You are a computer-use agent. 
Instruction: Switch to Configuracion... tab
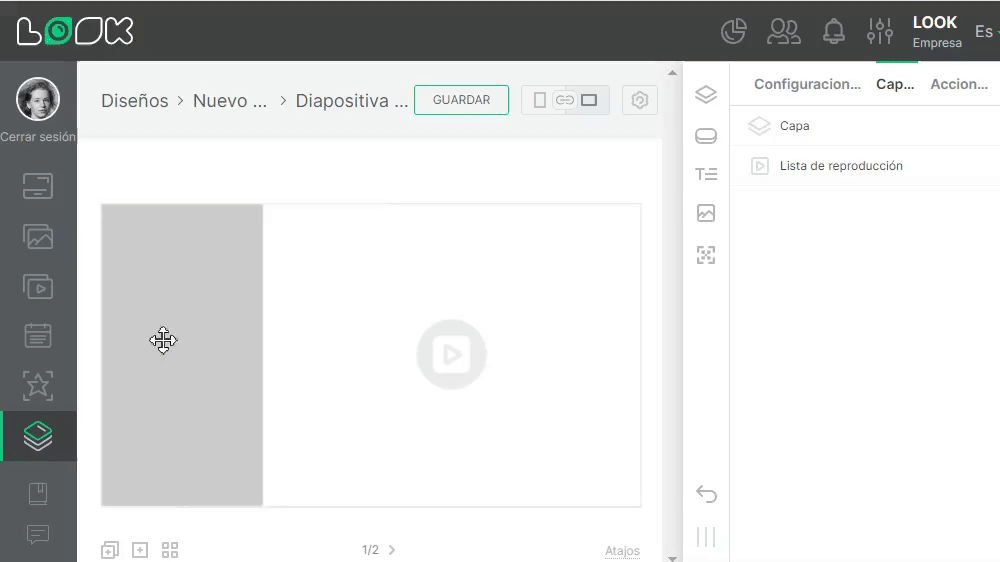[807, 84]
